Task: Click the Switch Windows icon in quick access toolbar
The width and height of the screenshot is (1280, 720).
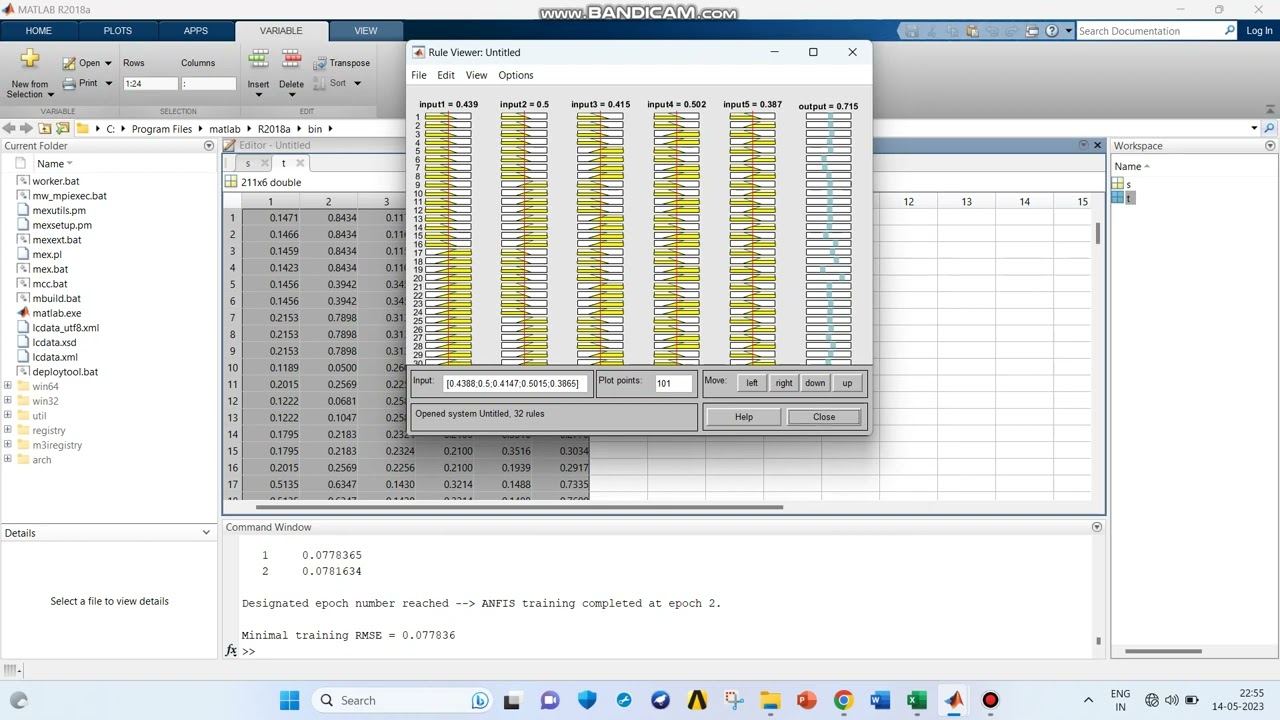Action: [1032, 31]
